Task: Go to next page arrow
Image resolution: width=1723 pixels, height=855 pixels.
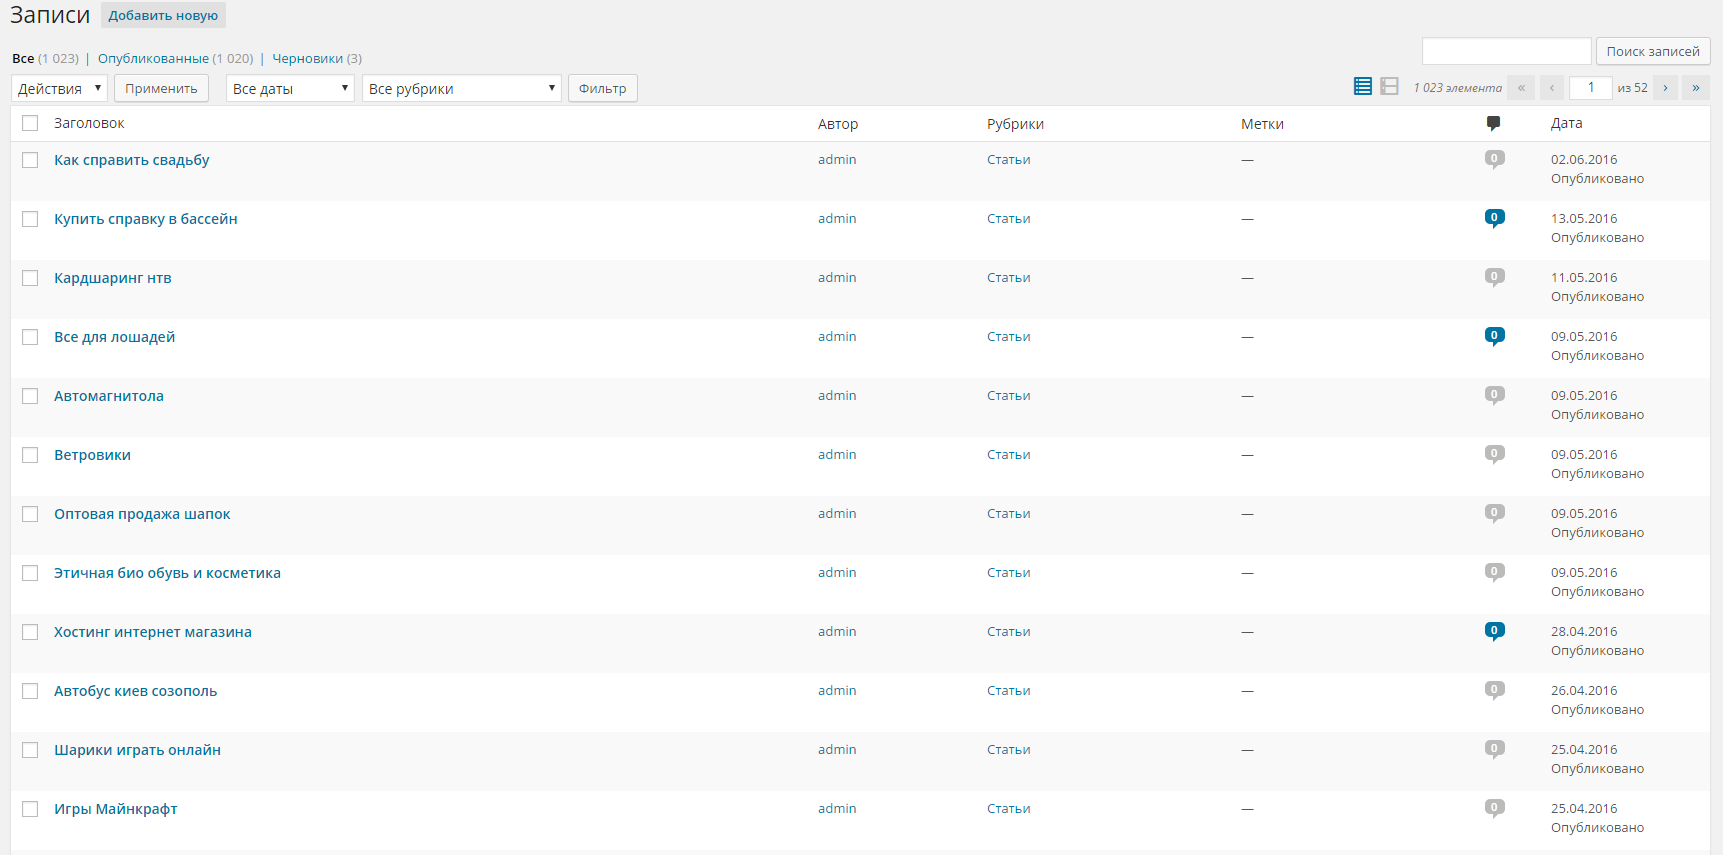Action: (1665, 88)
